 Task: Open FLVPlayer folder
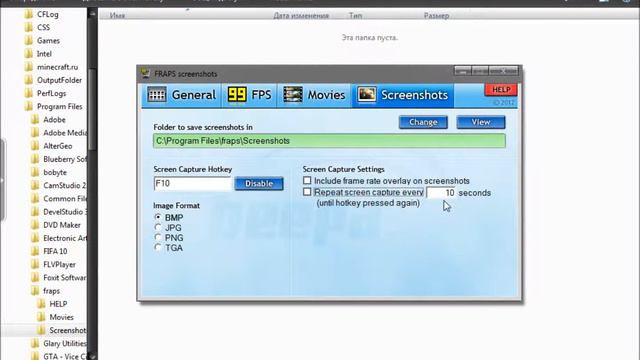point(59,264)
